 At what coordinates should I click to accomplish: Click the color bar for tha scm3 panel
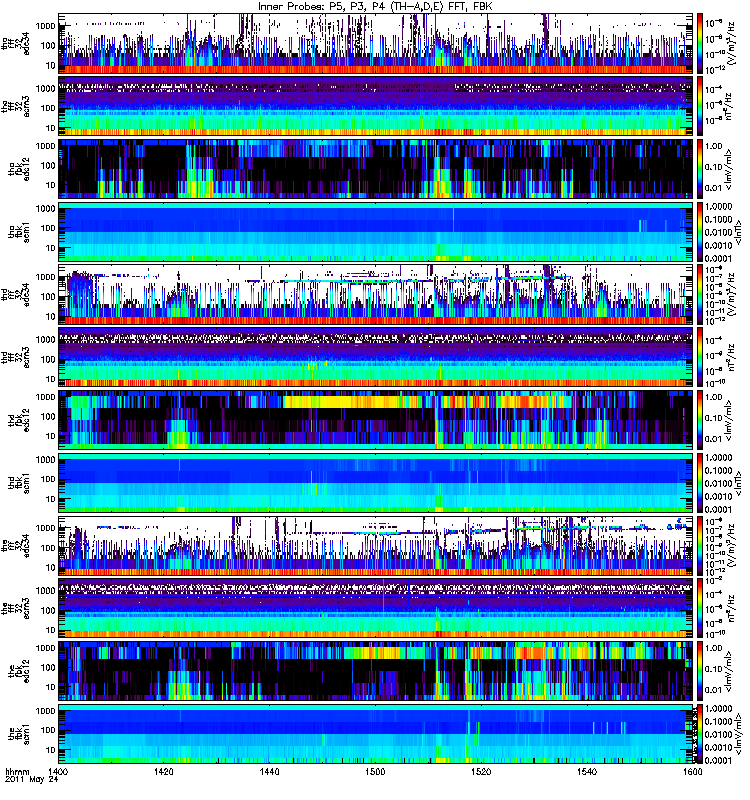pos(700,106)
